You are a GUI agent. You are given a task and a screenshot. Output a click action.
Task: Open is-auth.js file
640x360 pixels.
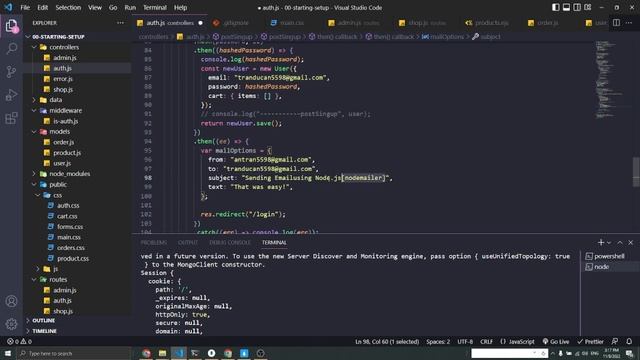tap(77, 121)
